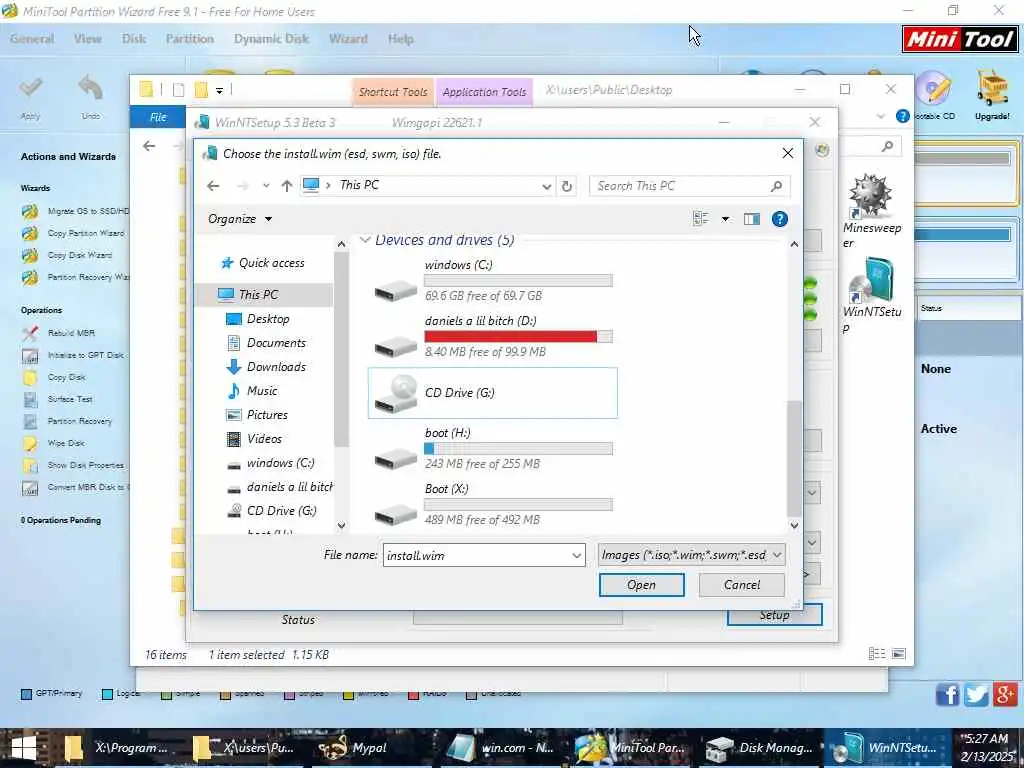Image resolution: width=1024 pixels, height=768 pixels.
Task: Open the Dynamic Disk menu in MiniTool
Action: tap(272, 39)
